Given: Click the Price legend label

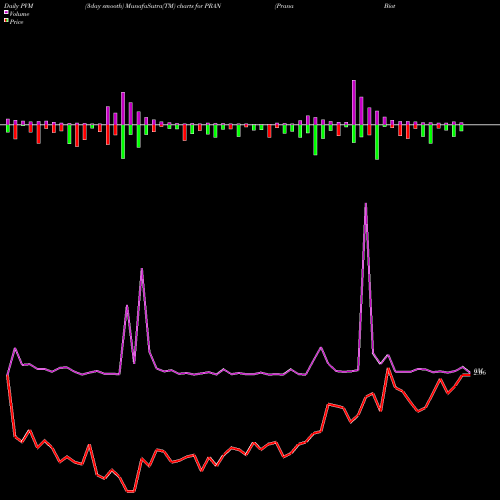Looking at the screenshot, I should (x=16, y=22).
